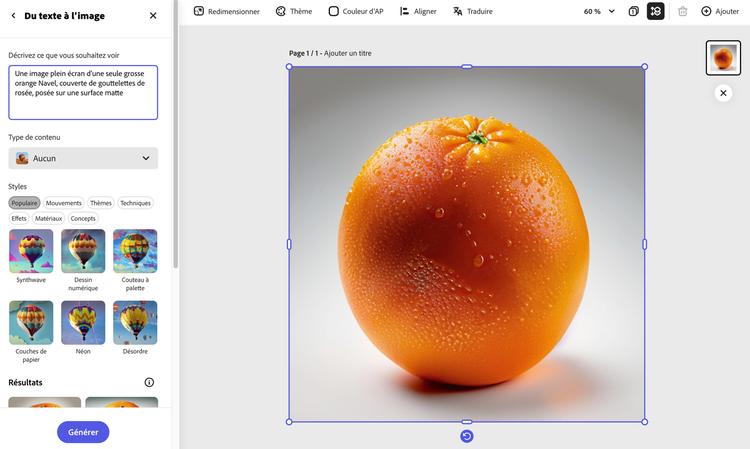Open the Thème palette option
This screenshot has height=449, width=750.
[294, 11]
